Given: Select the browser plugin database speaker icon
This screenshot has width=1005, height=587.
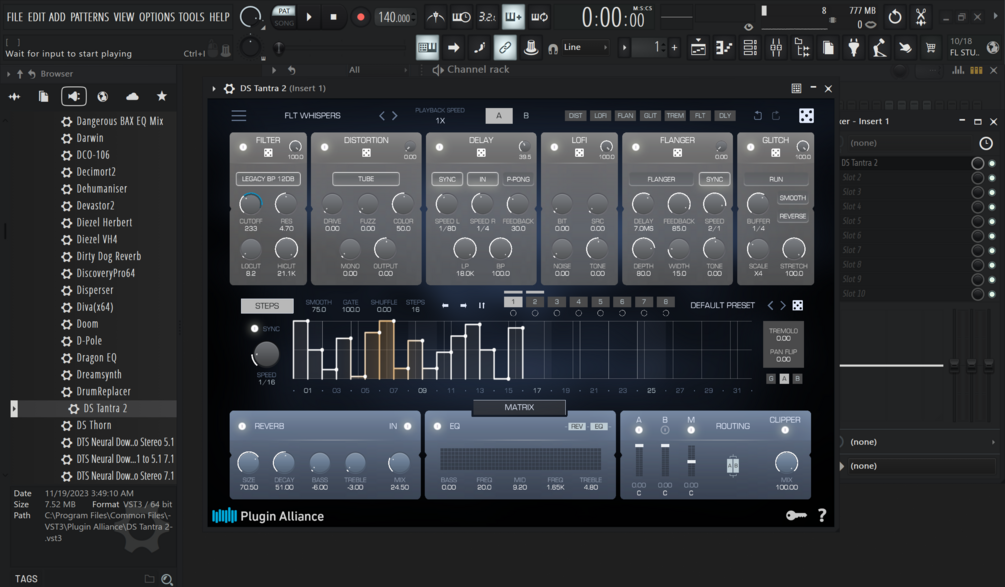Looking at the screenshot, I should [74, 96].
